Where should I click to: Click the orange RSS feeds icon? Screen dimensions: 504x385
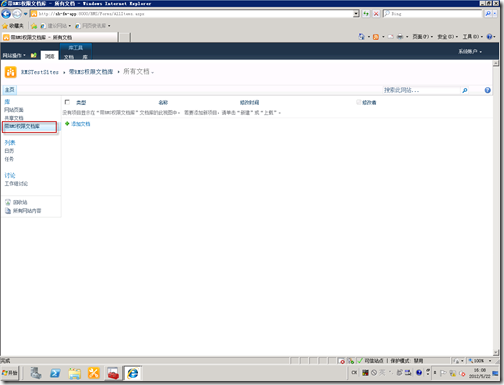point(376,37)
